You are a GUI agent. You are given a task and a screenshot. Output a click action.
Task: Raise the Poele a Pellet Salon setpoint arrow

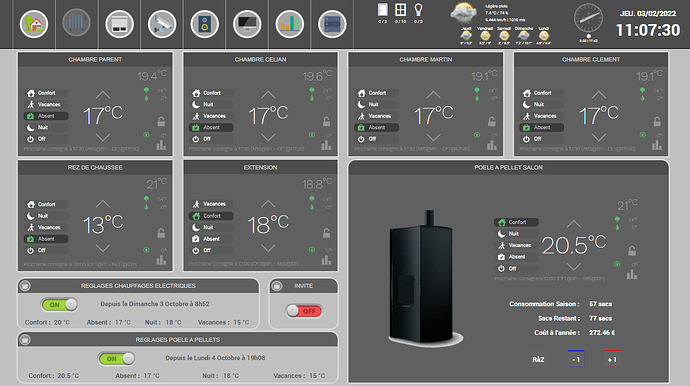point(573,224)
